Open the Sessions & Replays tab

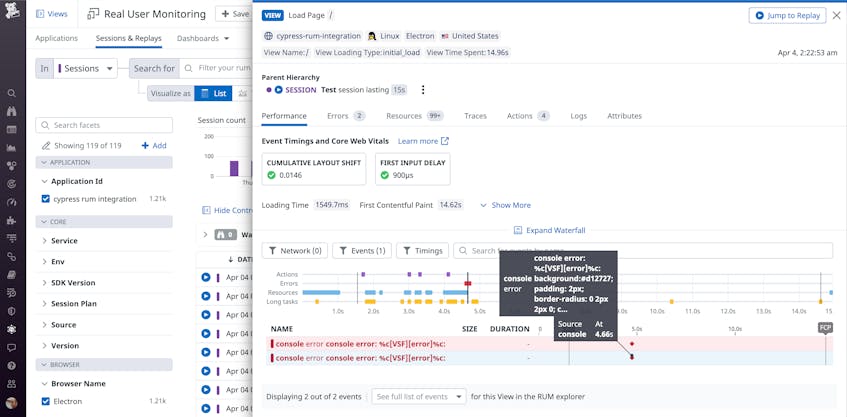click(129, 38)
